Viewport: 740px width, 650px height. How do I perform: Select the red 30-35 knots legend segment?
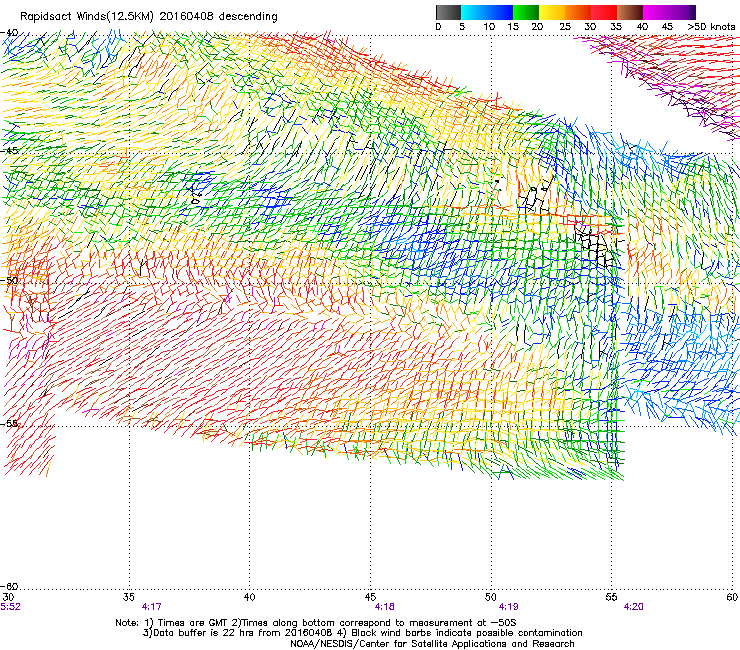[x=604, y=12]
